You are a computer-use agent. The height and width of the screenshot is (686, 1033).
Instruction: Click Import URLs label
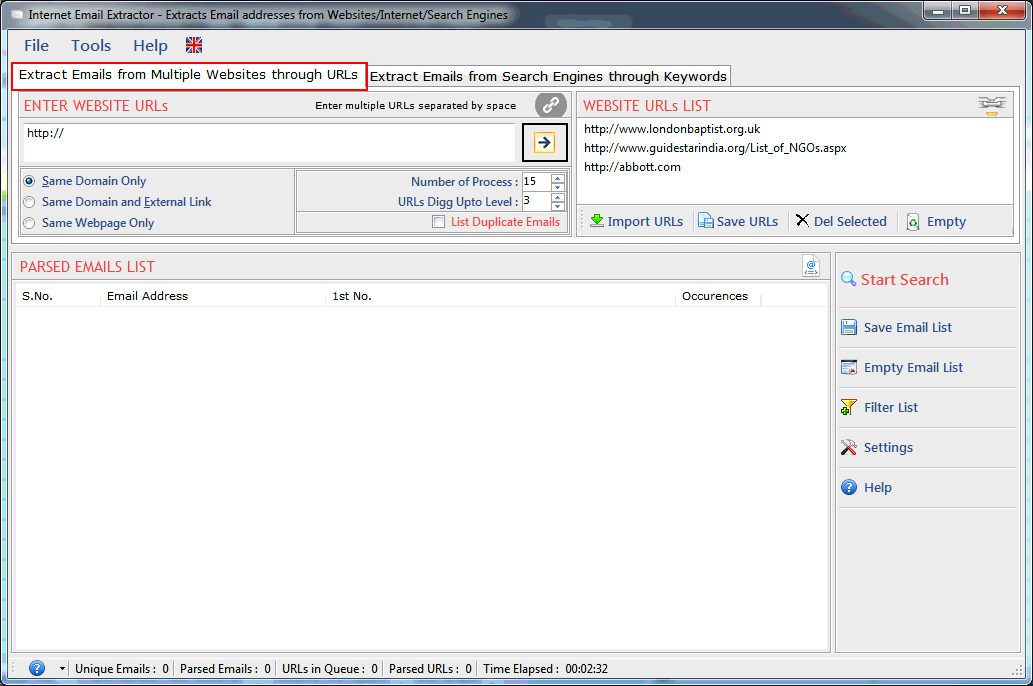(645, 221)
